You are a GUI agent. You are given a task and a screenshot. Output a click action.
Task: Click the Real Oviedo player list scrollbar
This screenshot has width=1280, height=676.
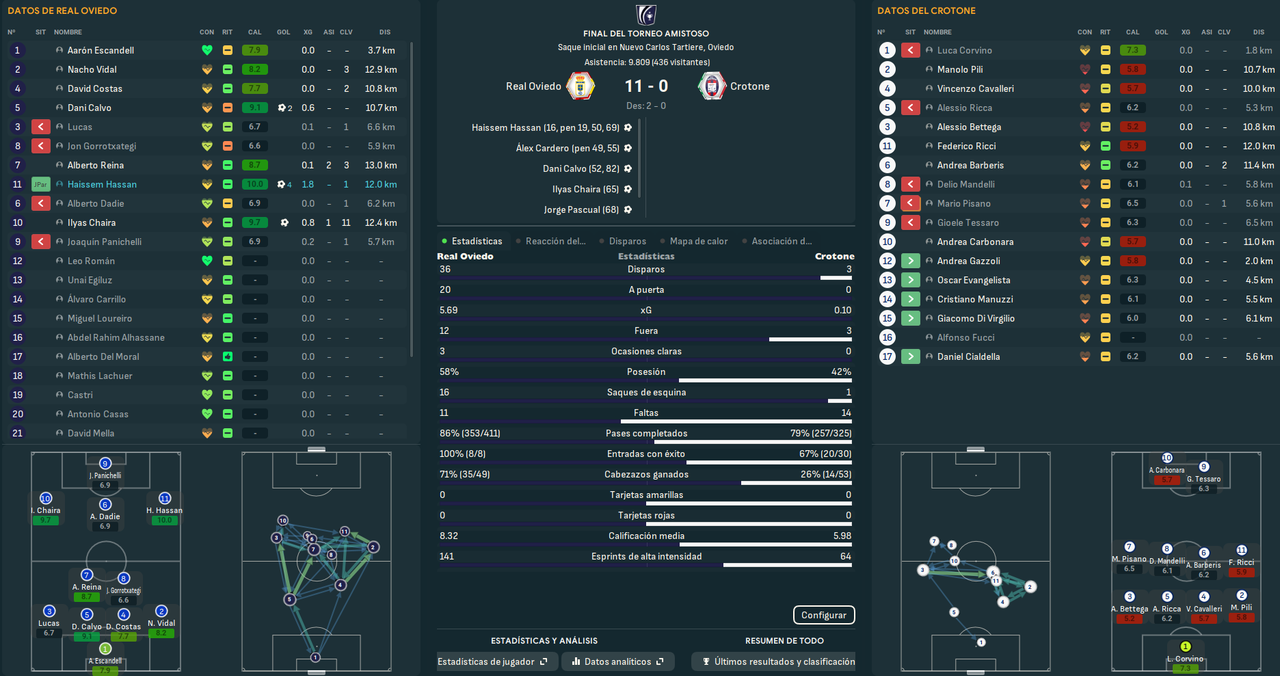pos(413,200)
